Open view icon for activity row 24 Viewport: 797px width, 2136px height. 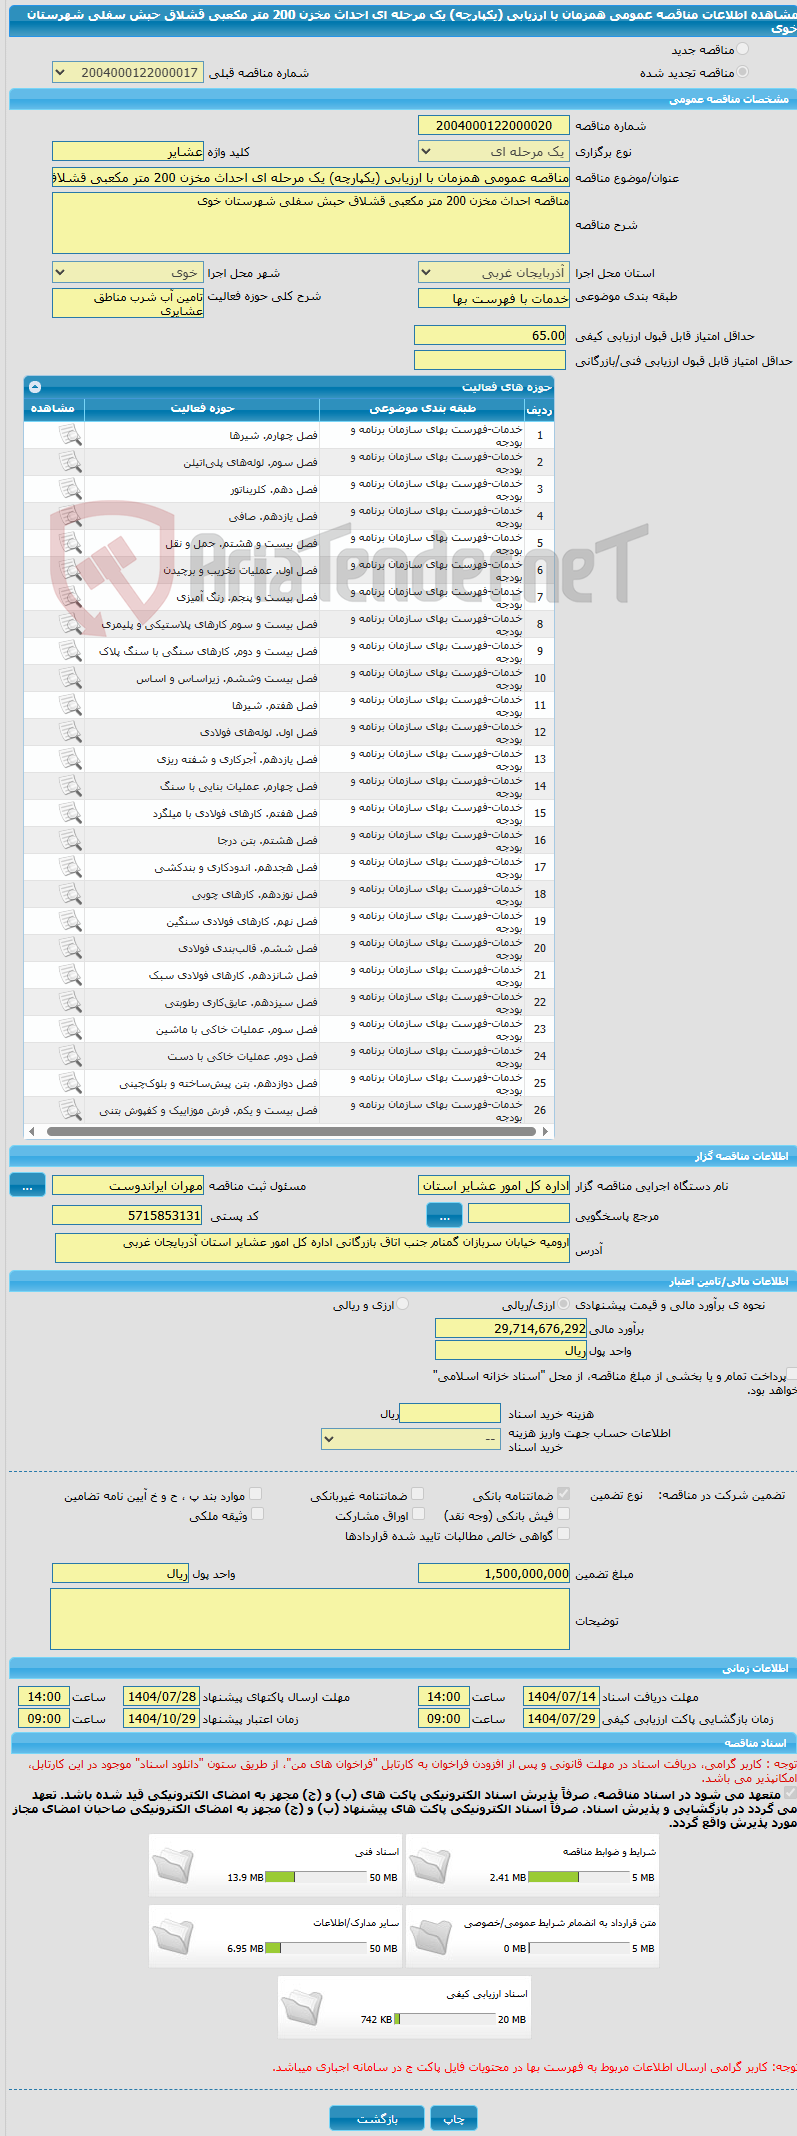pyautogui.click(x=70, y=1056)
